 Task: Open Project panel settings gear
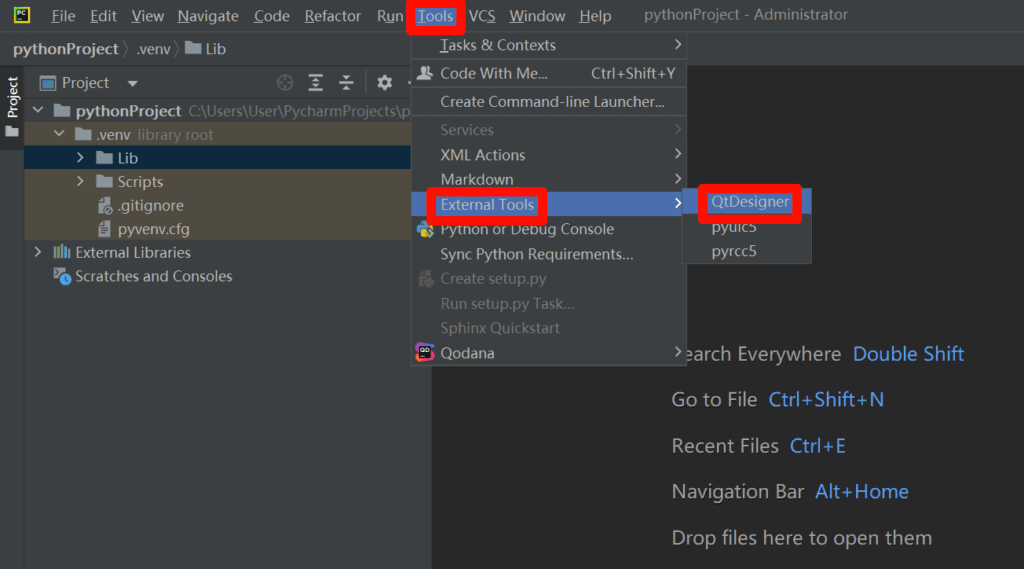385,83
